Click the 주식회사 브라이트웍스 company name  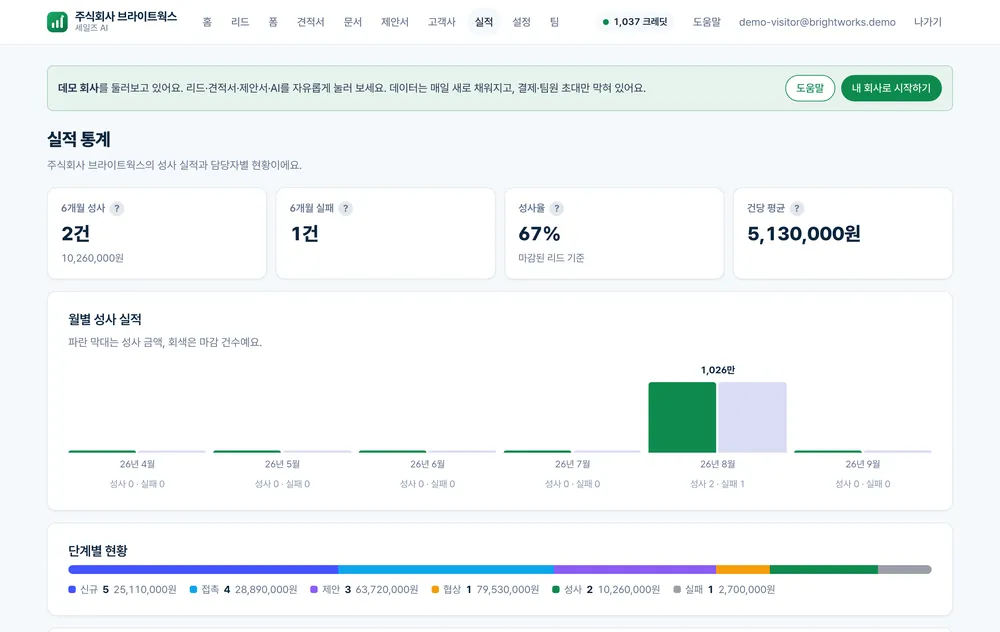pyautogui.click(x=126, y=17)
